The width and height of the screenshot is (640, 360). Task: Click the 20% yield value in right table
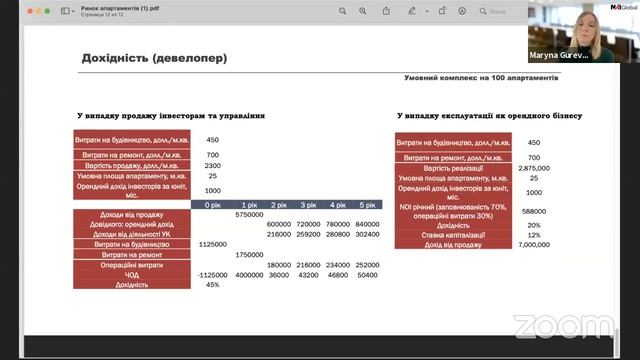coord(534,225)
